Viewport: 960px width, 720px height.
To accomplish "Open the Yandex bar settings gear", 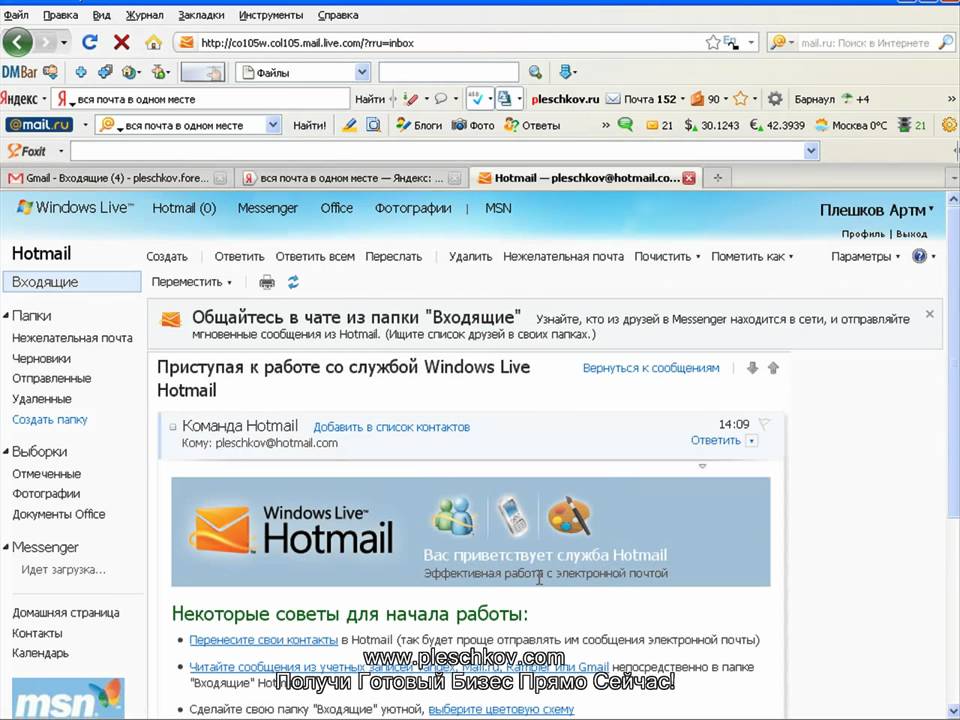I will point(775,99).
